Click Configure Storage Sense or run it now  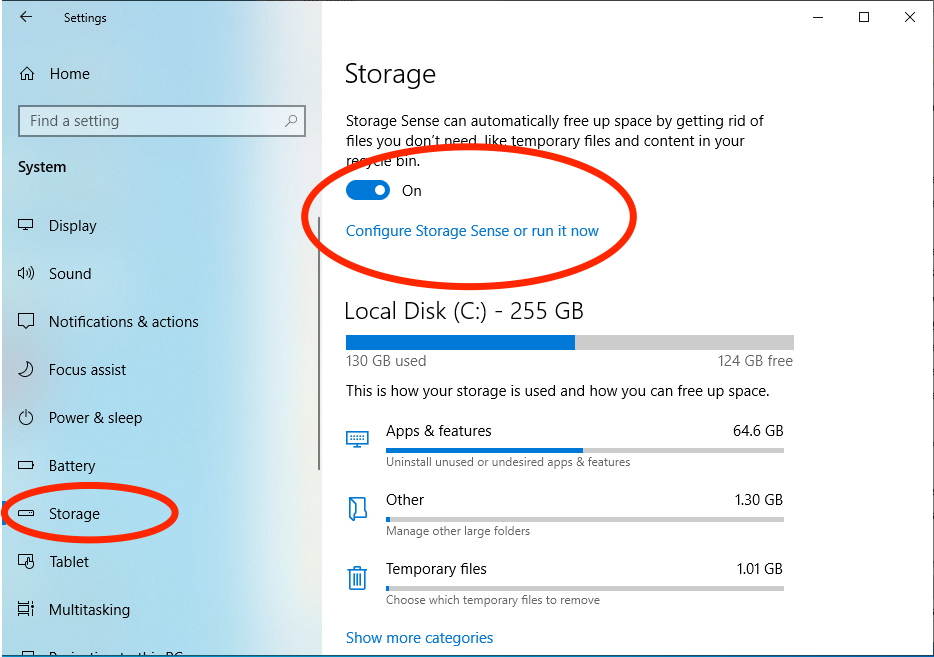click(x=472, y=231)
